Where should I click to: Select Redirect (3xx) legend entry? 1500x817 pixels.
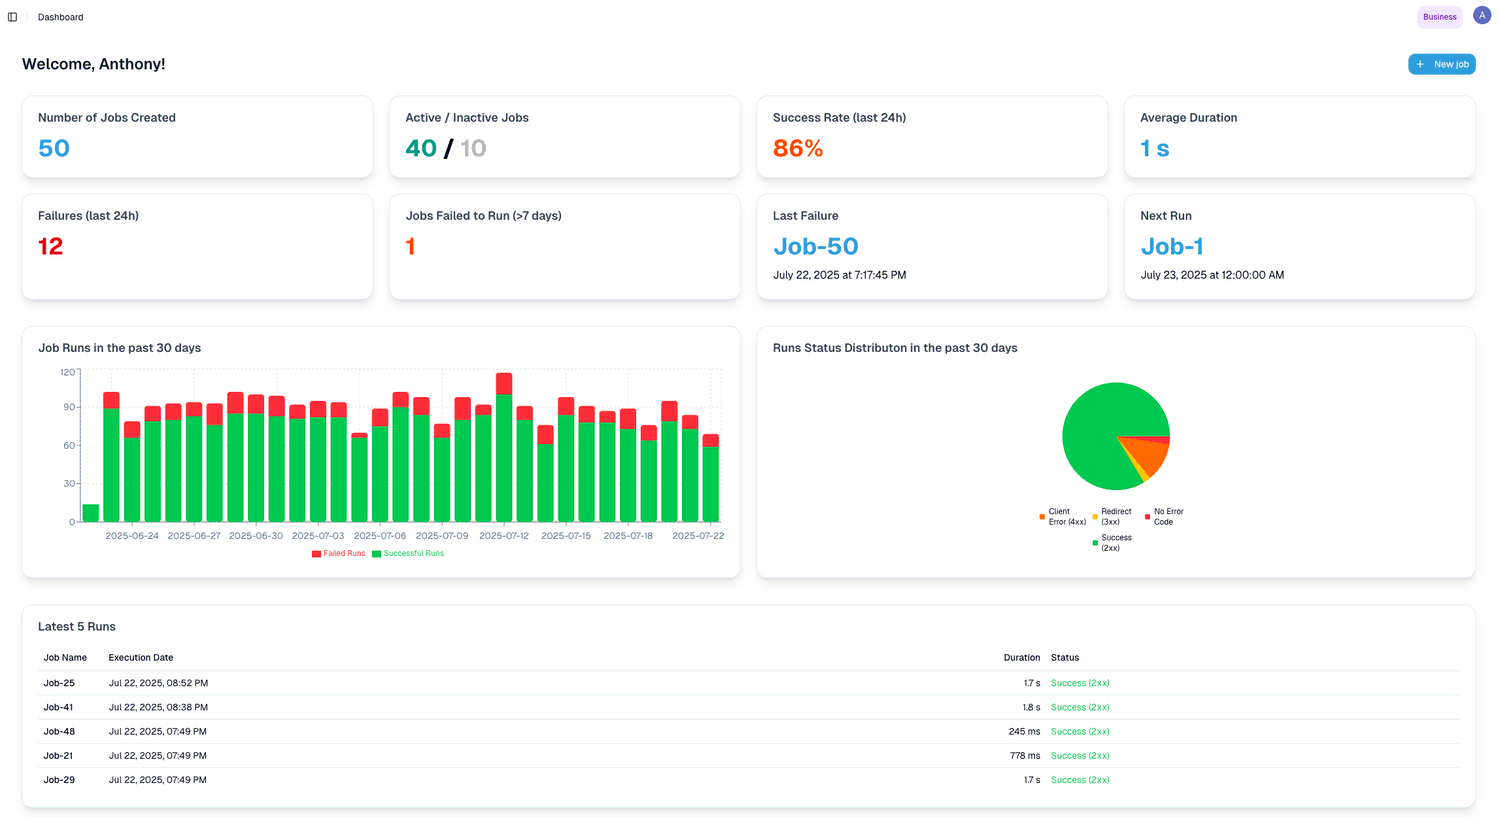pyautogui.click(x=1112, y=517)
